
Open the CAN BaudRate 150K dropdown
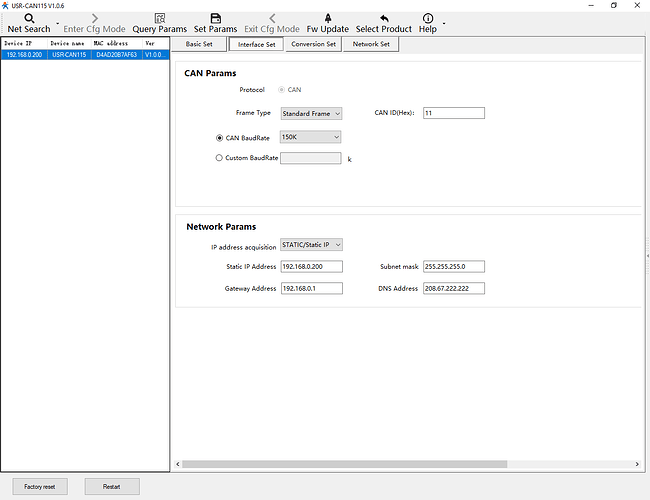[x=311, y=137]
